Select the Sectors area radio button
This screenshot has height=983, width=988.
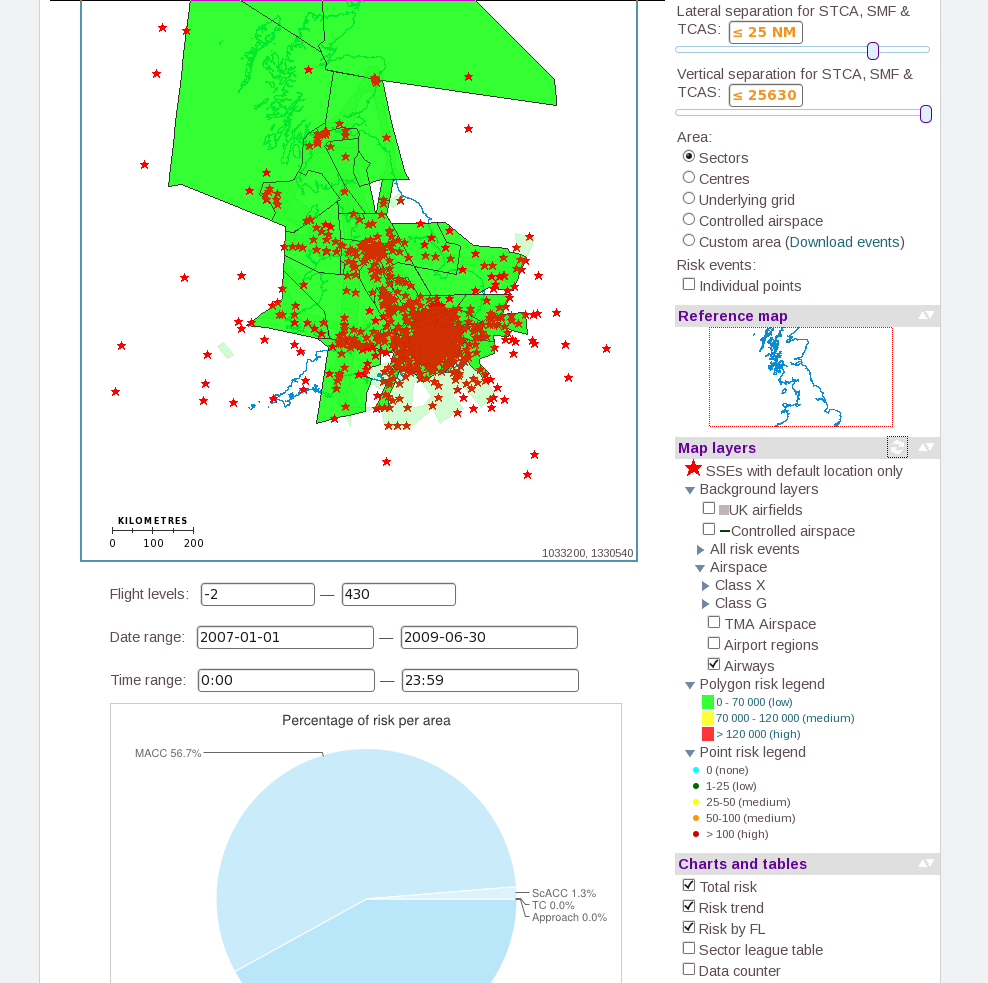click(689, 156)
